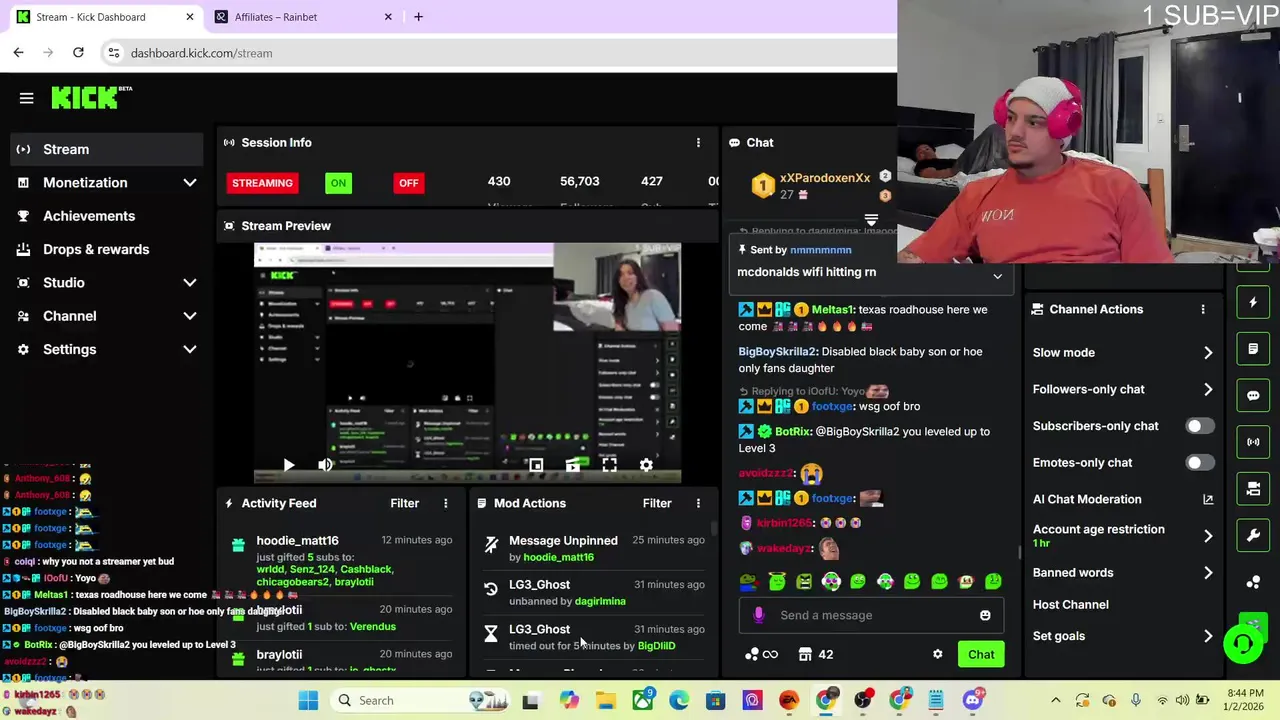Viewport: 1280px width, 720px height.
Task: Open stream preview player settings gear
Action: tap(646, 465)
